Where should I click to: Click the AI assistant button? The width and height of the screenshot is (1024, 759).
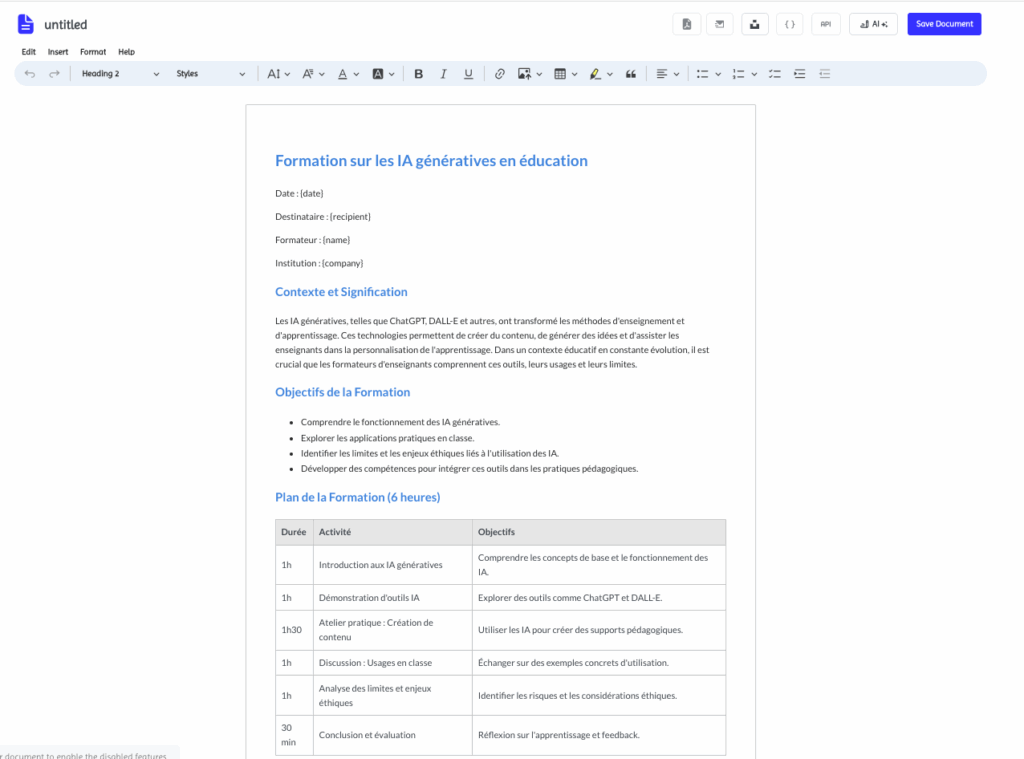click(x=873, y=24)
